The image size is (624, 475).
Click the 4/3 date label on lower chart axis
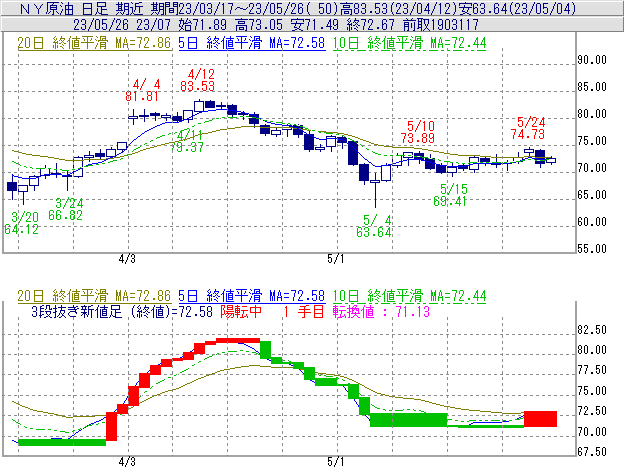127,462
